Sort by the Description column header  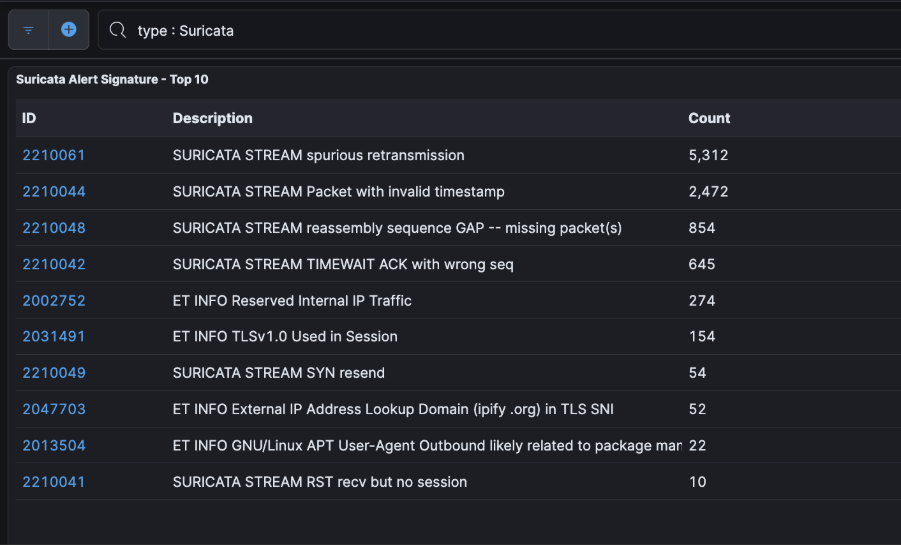point(212,118)
